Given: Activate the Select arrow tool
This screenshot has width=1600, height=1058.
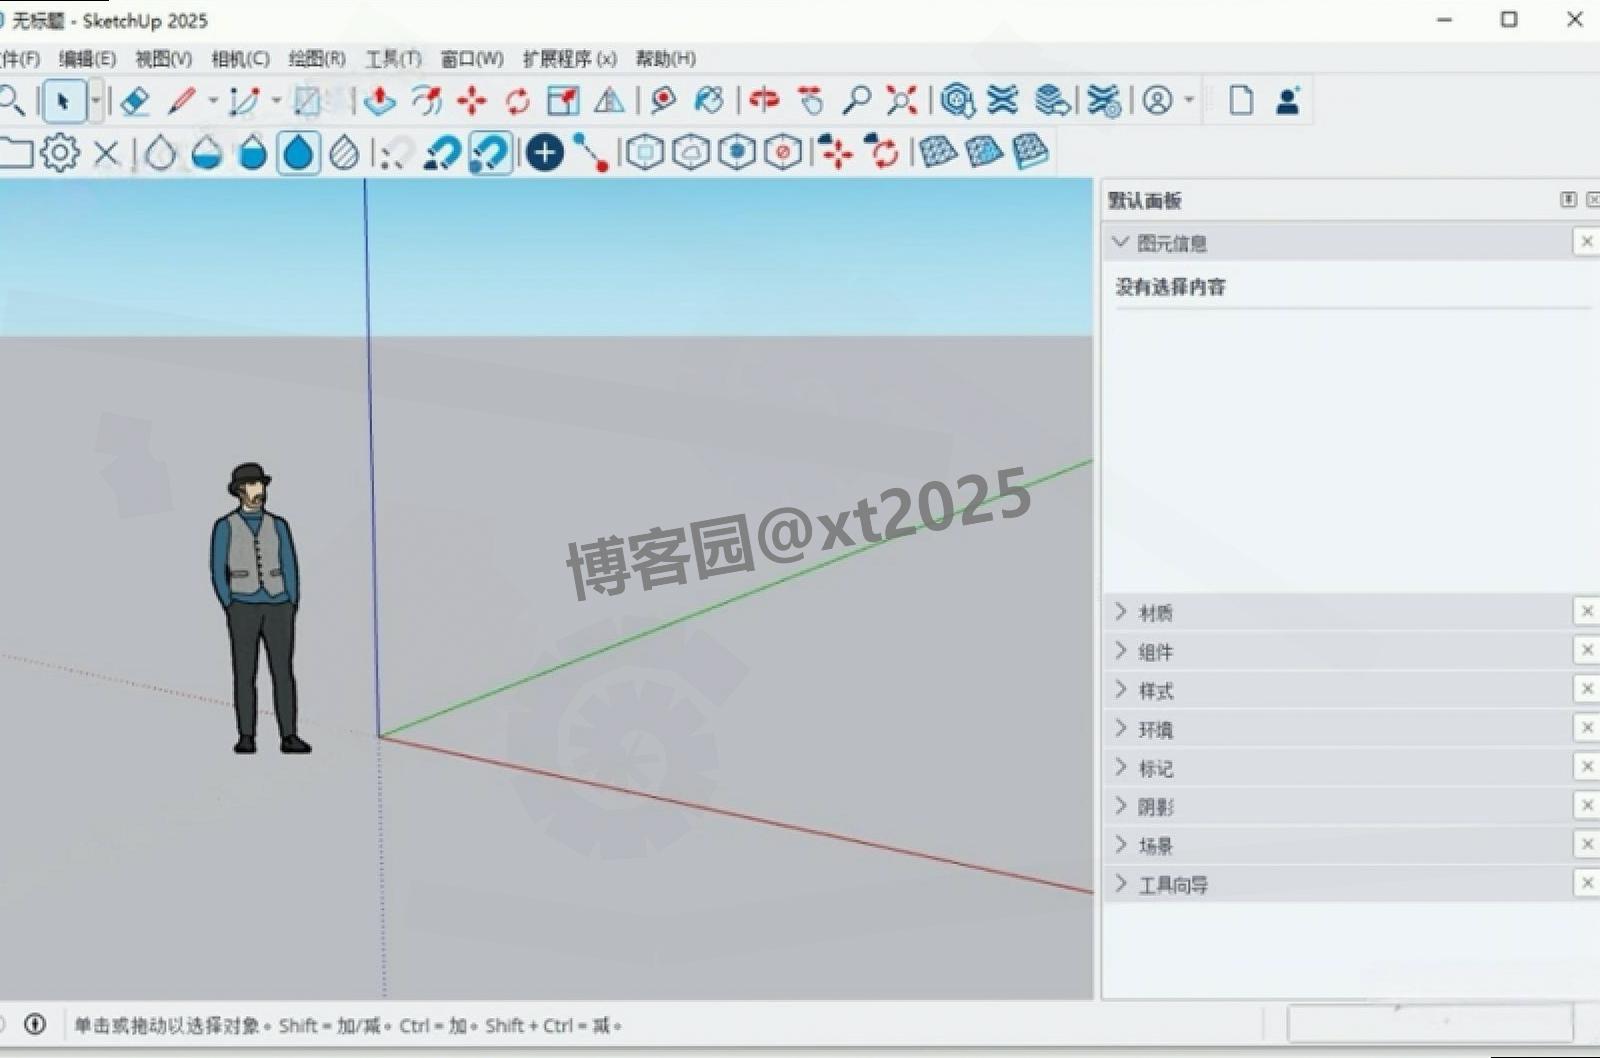Looking at the screenshot, I should point(64,101).
